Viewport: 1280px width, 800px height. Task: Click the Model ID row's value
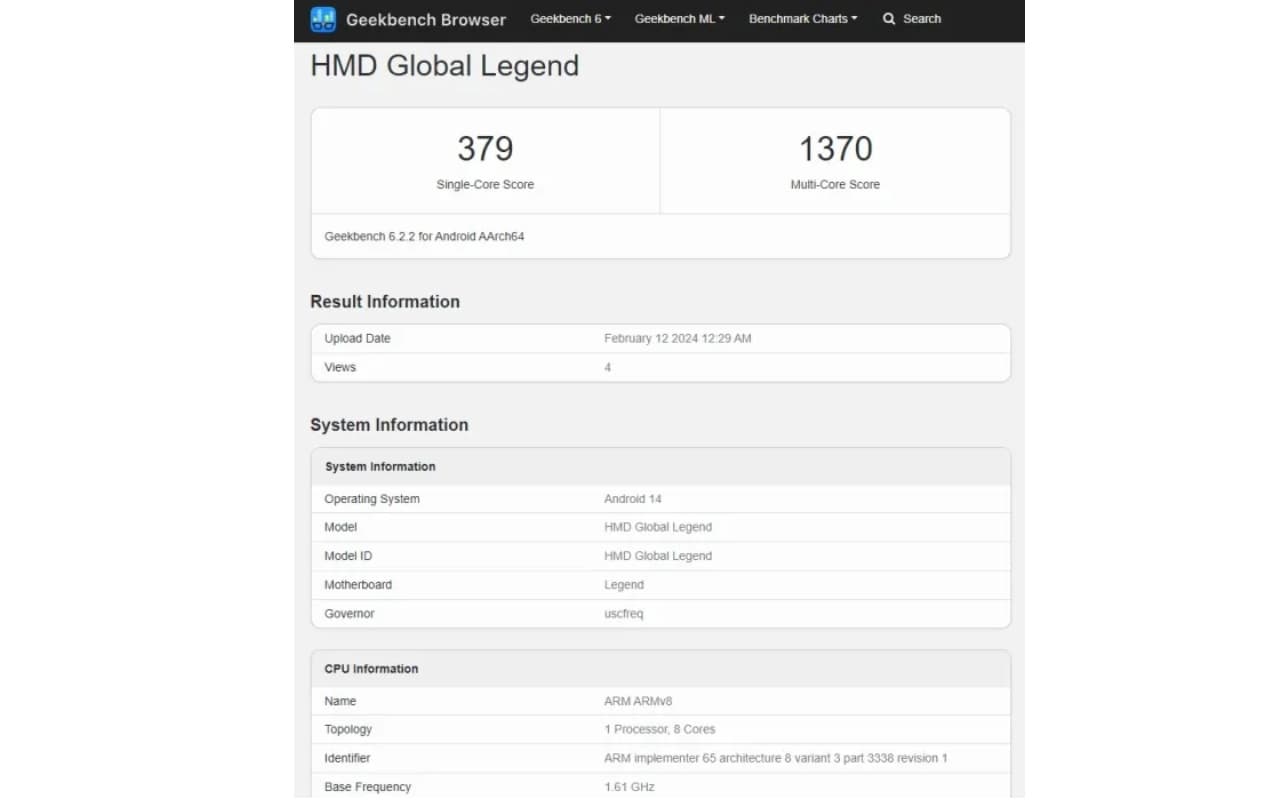[657, 556]
